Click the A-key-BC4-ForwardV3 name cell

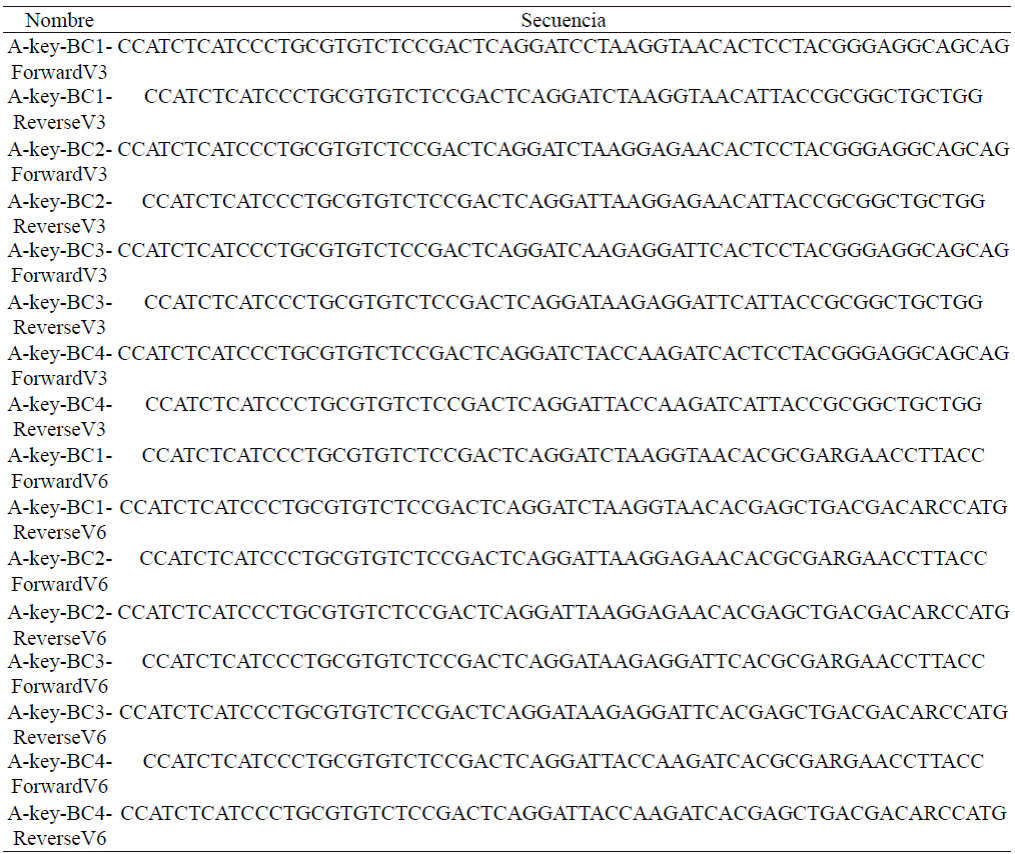tap(60, 366)
